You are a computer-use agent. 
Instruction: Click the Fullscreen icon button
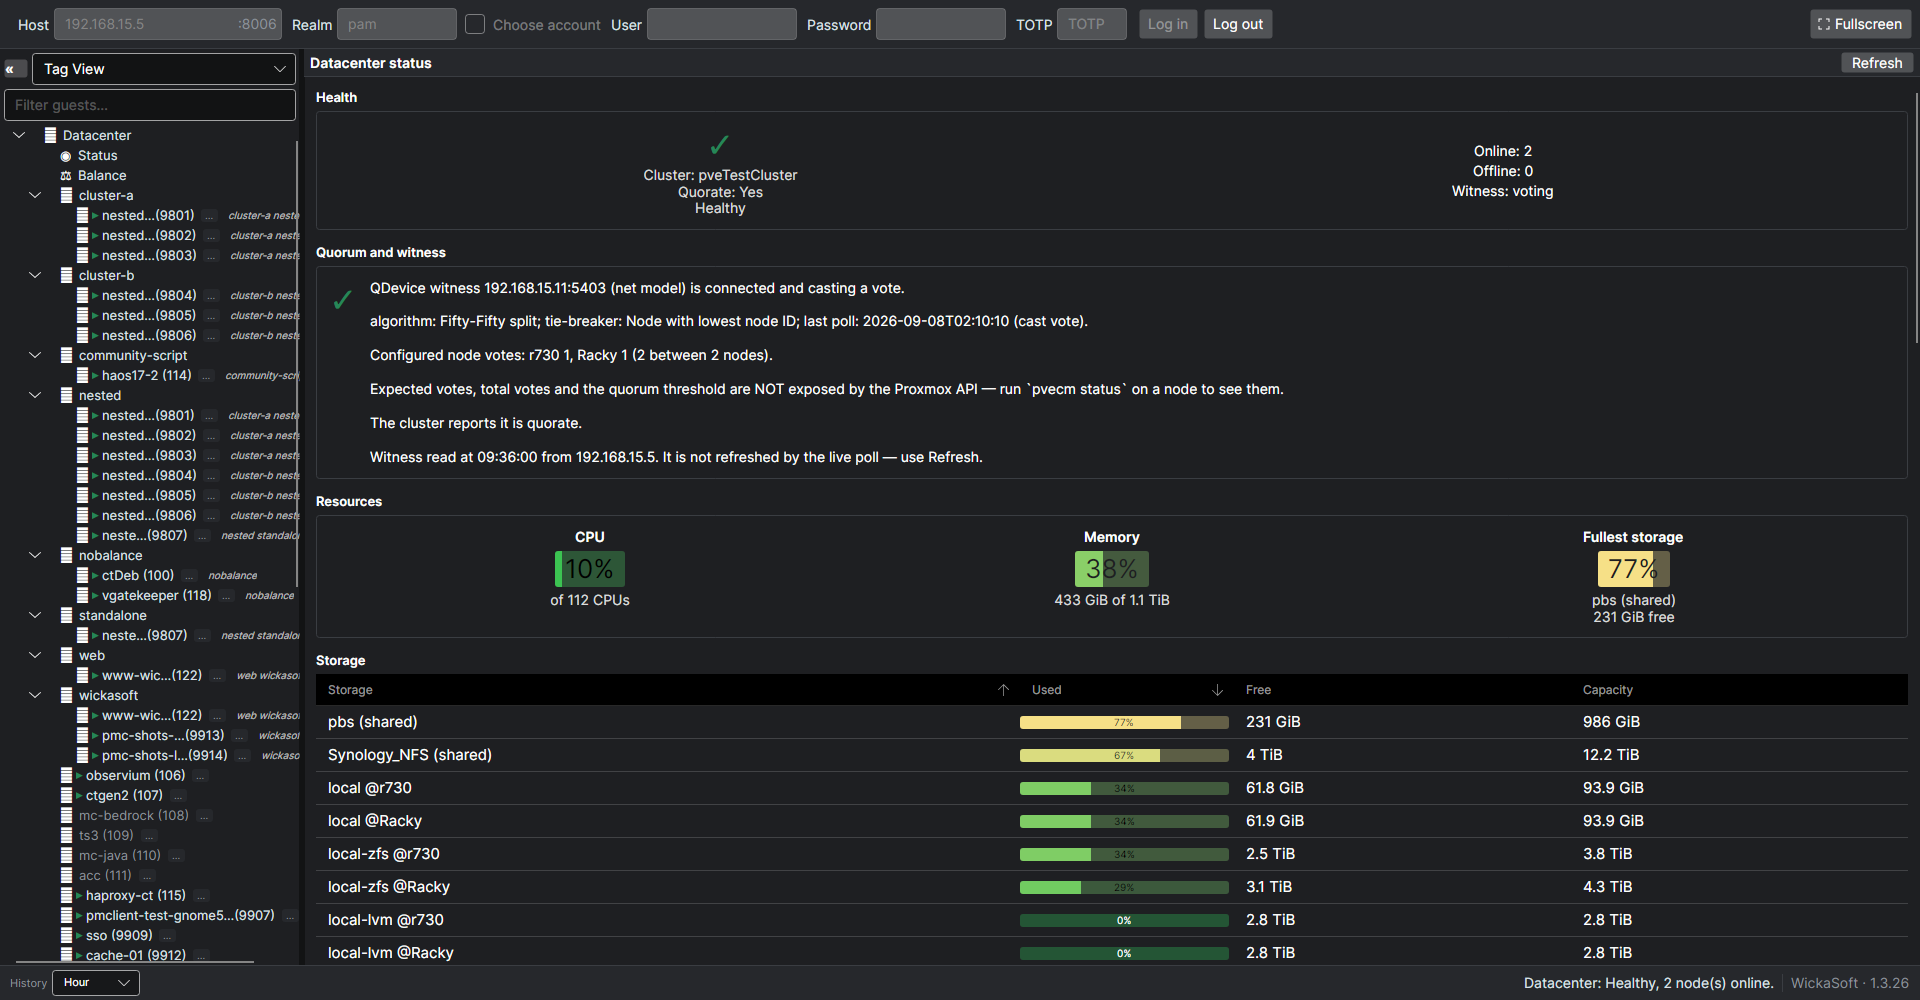pyautogui.click(x=1860, y=24)
